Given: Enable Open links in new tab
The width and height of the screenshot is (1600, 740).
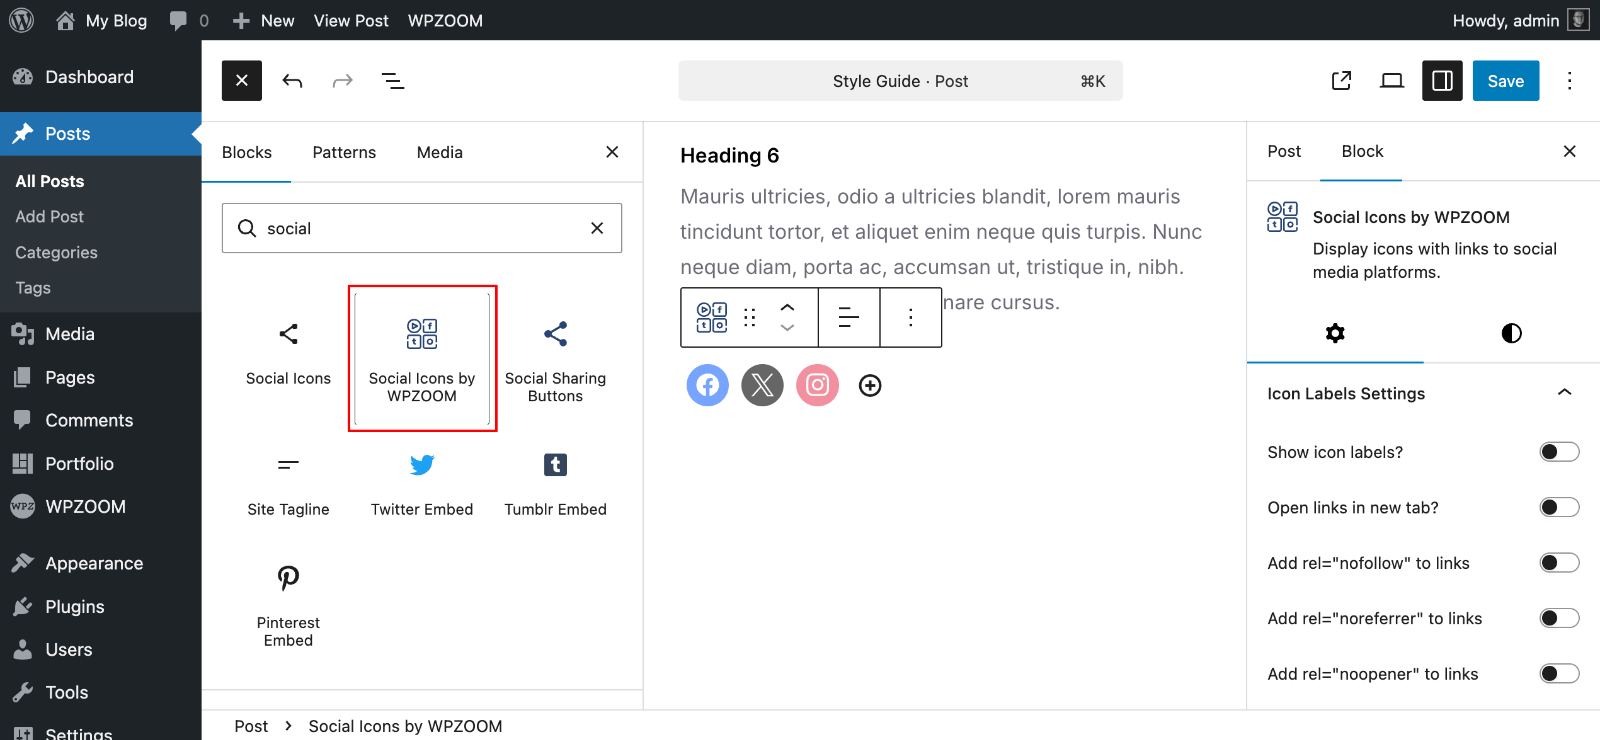Looking at the screenshot, I should point(1559,507).
